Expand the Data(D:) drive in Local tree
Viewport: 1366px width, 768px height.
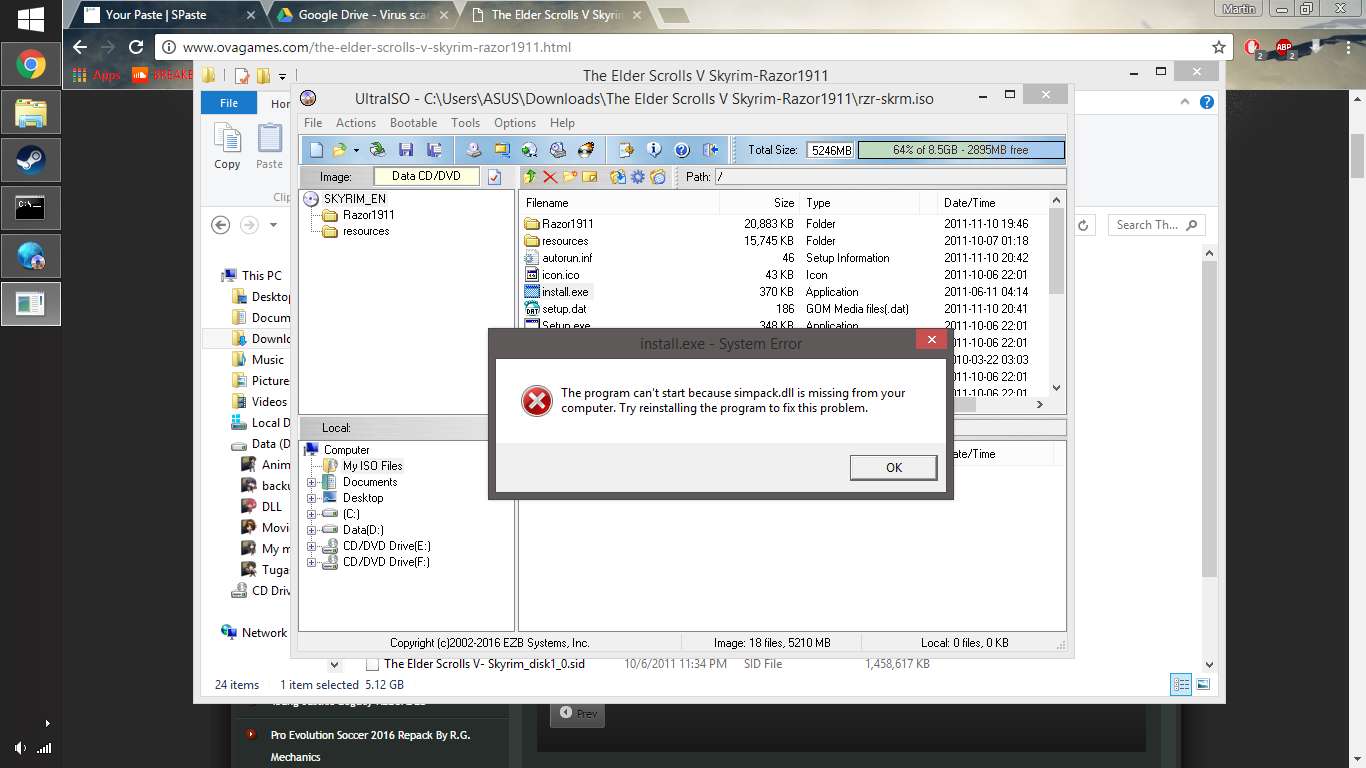(x=311, y=530)
